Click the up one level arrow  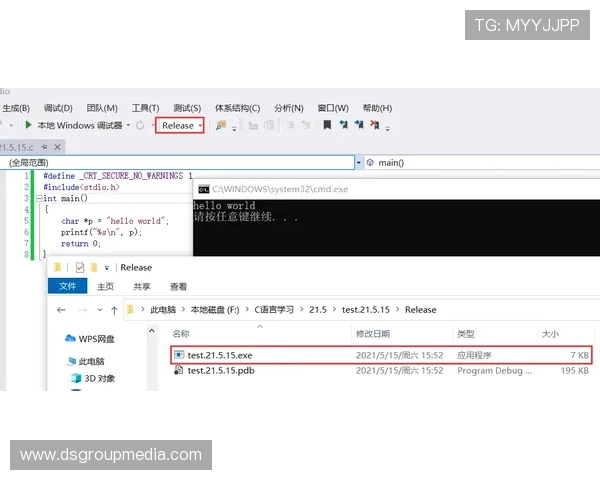(x=114, y=310)
